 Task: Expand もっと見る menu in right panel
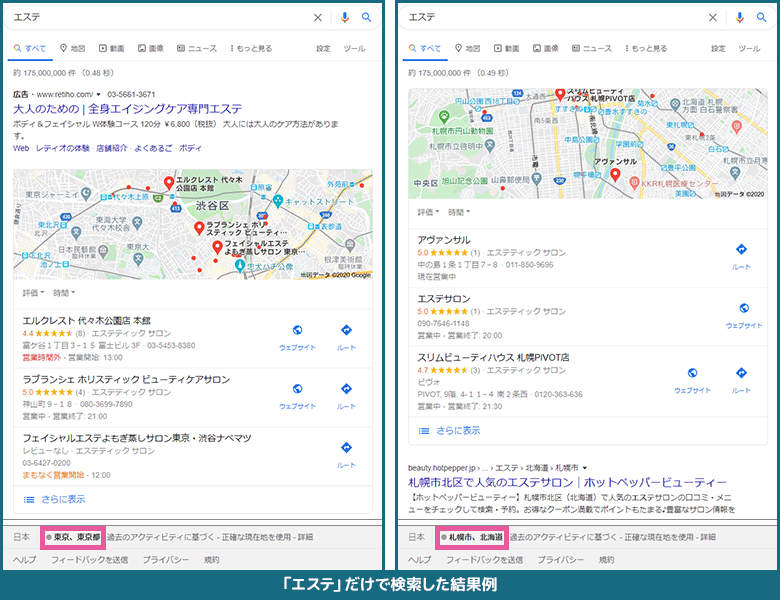pos(646,48)
